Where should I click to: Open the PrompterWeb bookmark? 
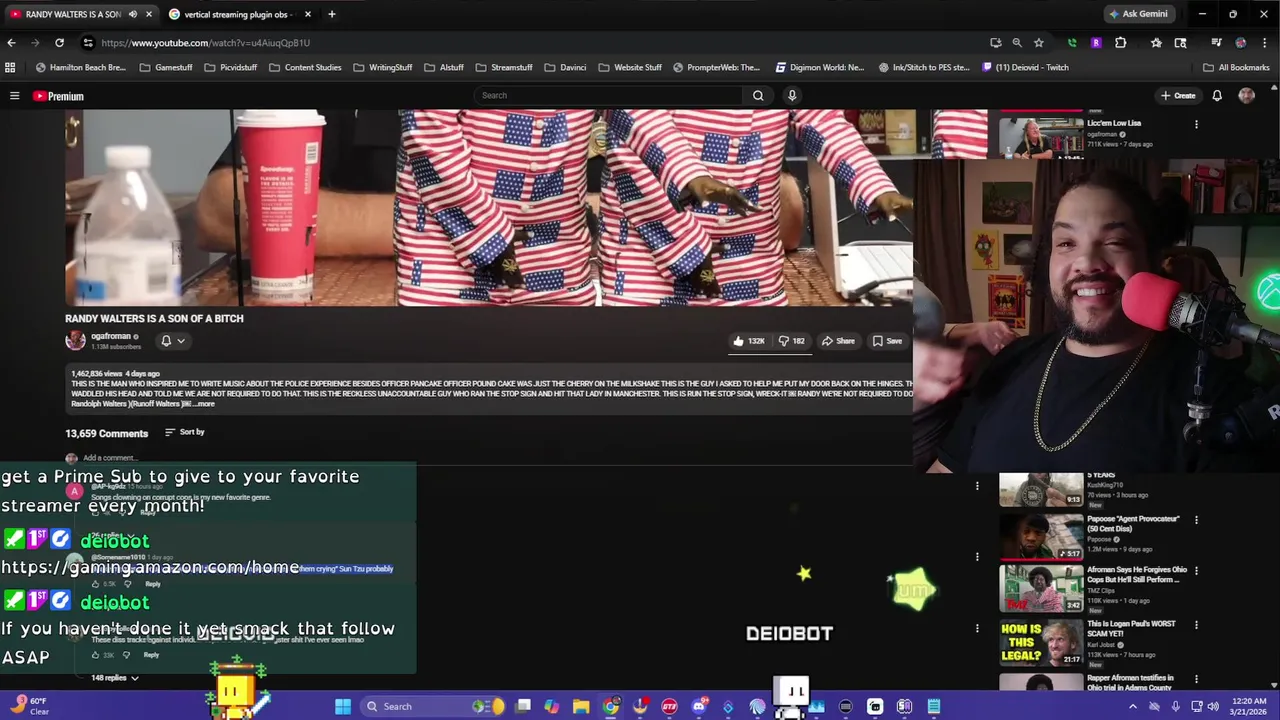[x=716, y=68]
